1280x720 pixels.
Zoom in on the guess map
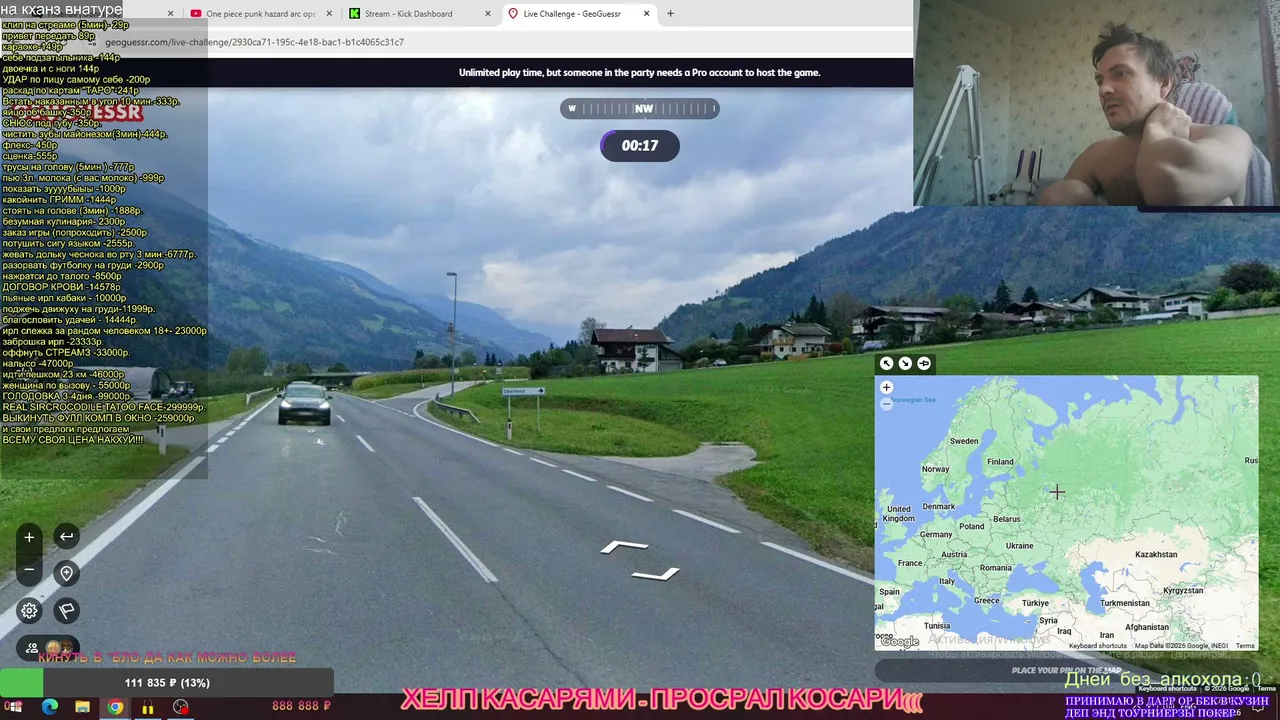click(886, 387)
